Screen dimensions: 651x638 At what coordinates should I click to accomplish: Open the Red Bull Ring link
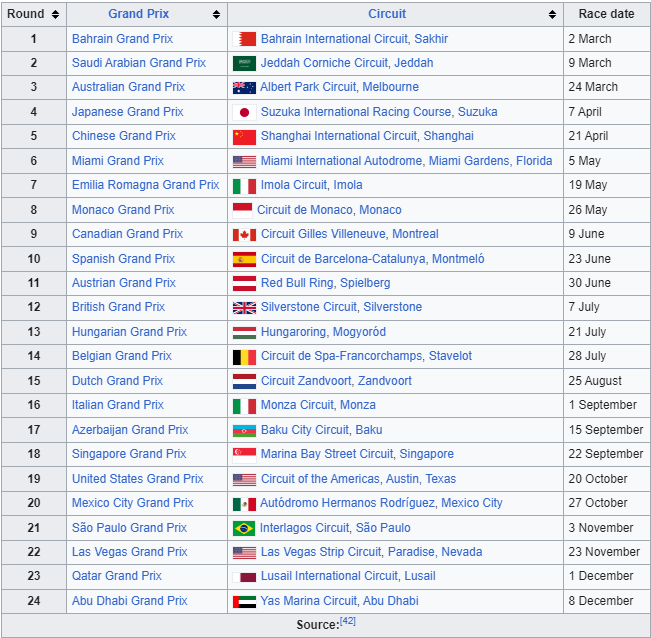click(297, 283)
